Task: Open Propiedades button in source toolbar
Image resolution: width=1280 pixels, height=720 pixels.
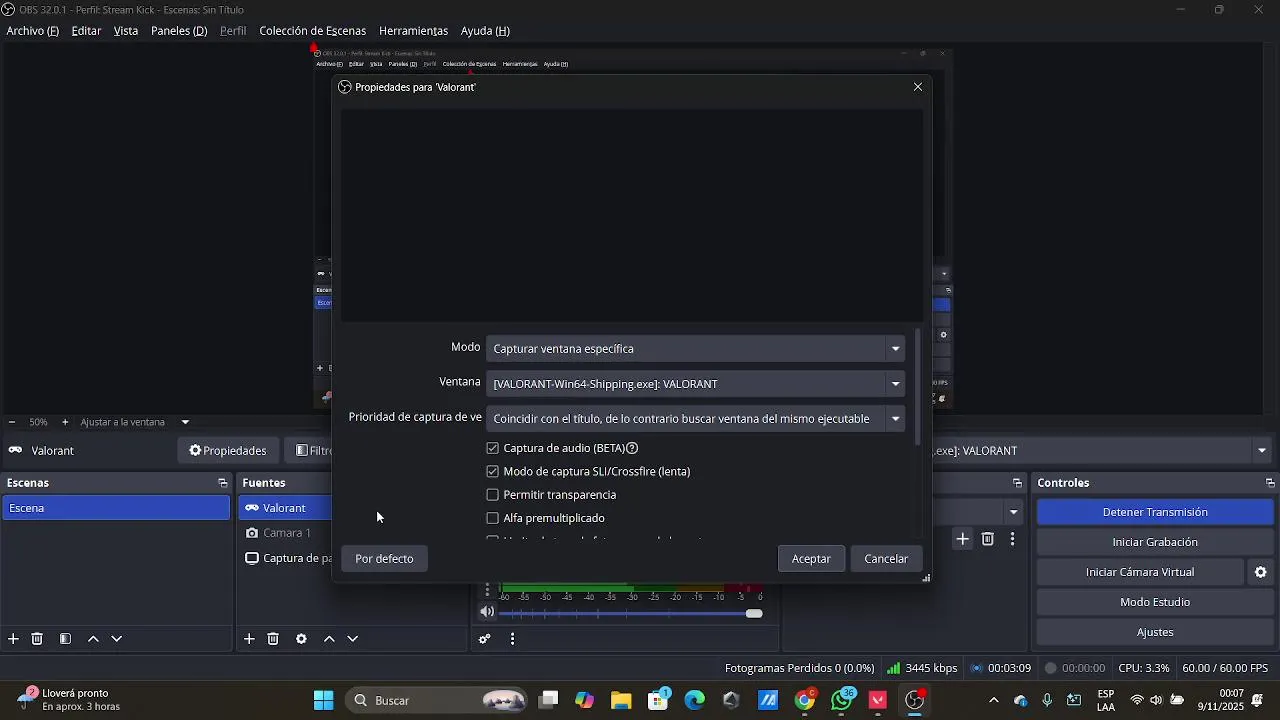Action: click(228, 451)
